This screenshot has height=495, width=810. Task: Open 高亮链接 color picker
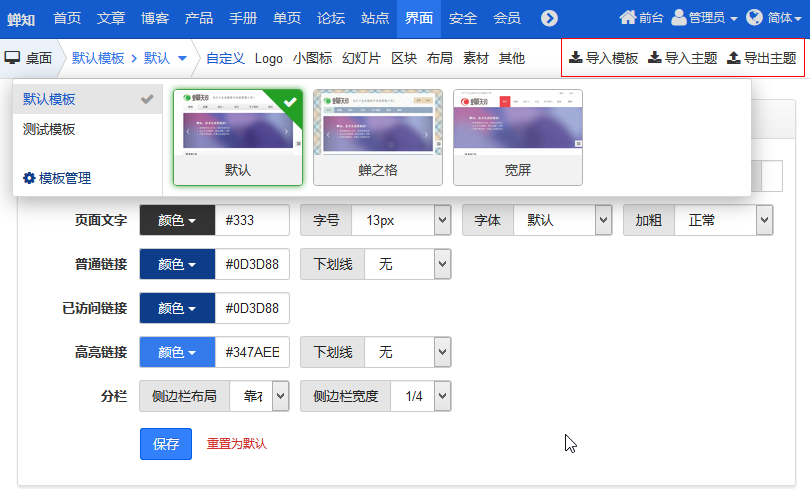click(x=177, y=352)
